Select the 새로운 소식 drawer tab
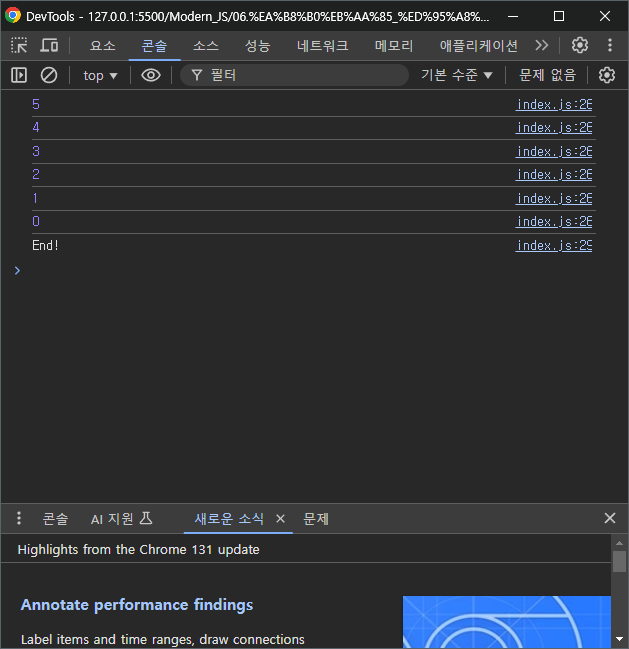Image resolution: width=629 pixels, height=649 pixels. (229, 519)
